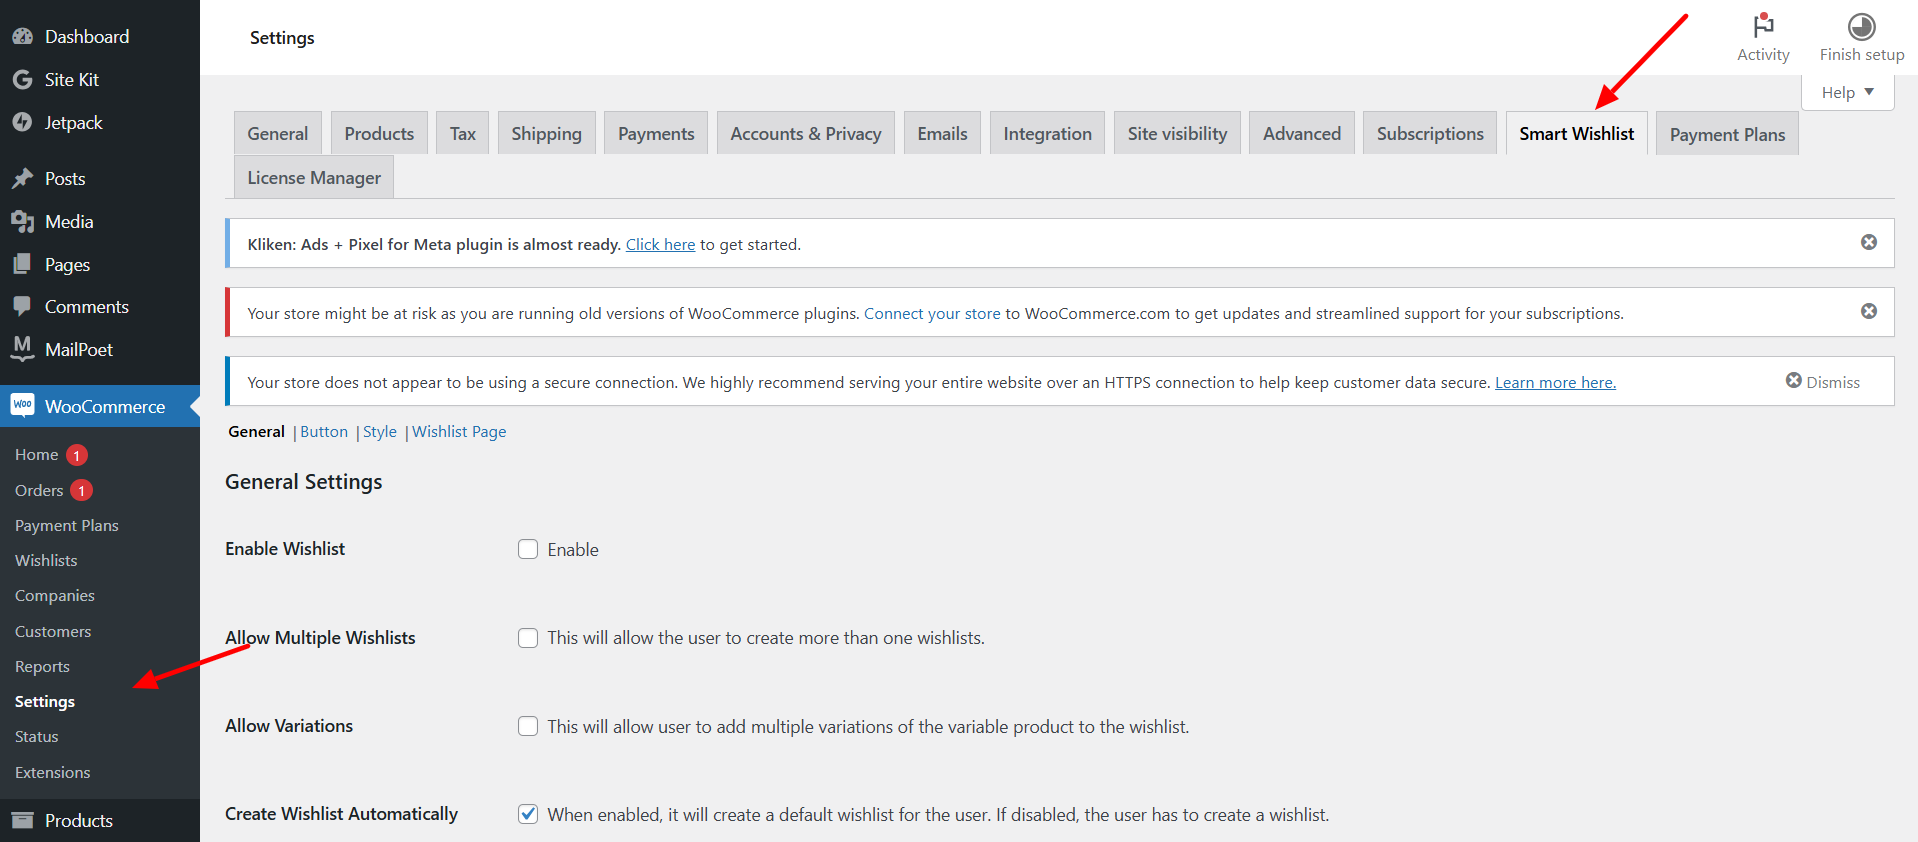Viewport: 1918px width, 842px height.
Task: Follow the Kliken 'Click here' link
Action: pyautogui.click(x=660, y=244)
